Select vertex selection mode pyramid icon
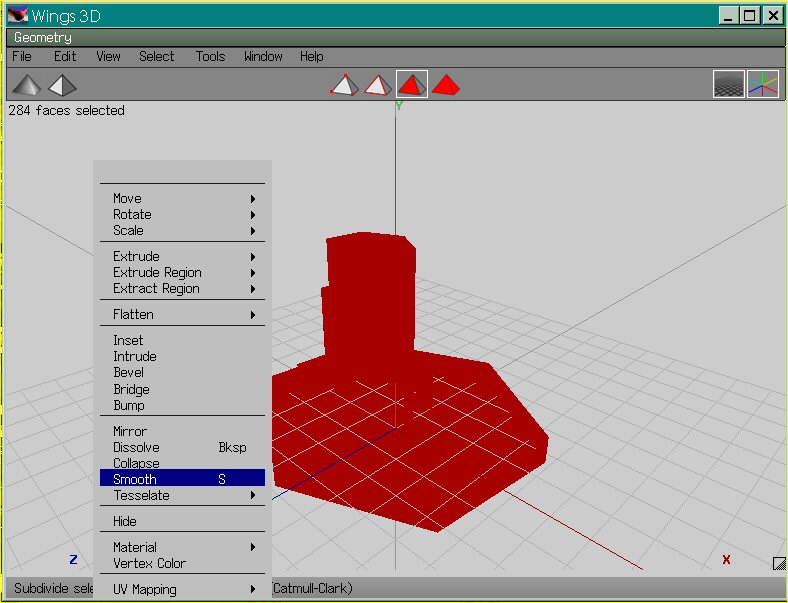The height and width of the screenshot is (603, 788). coord(343,85)
